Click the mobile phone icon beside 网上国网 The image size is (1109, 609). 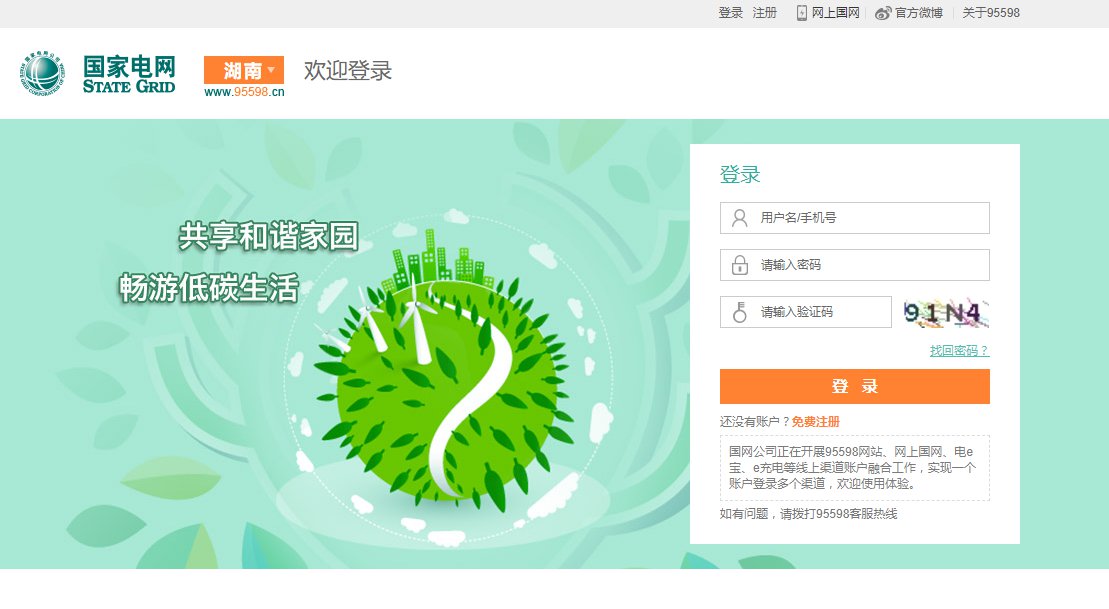point(801,13)
